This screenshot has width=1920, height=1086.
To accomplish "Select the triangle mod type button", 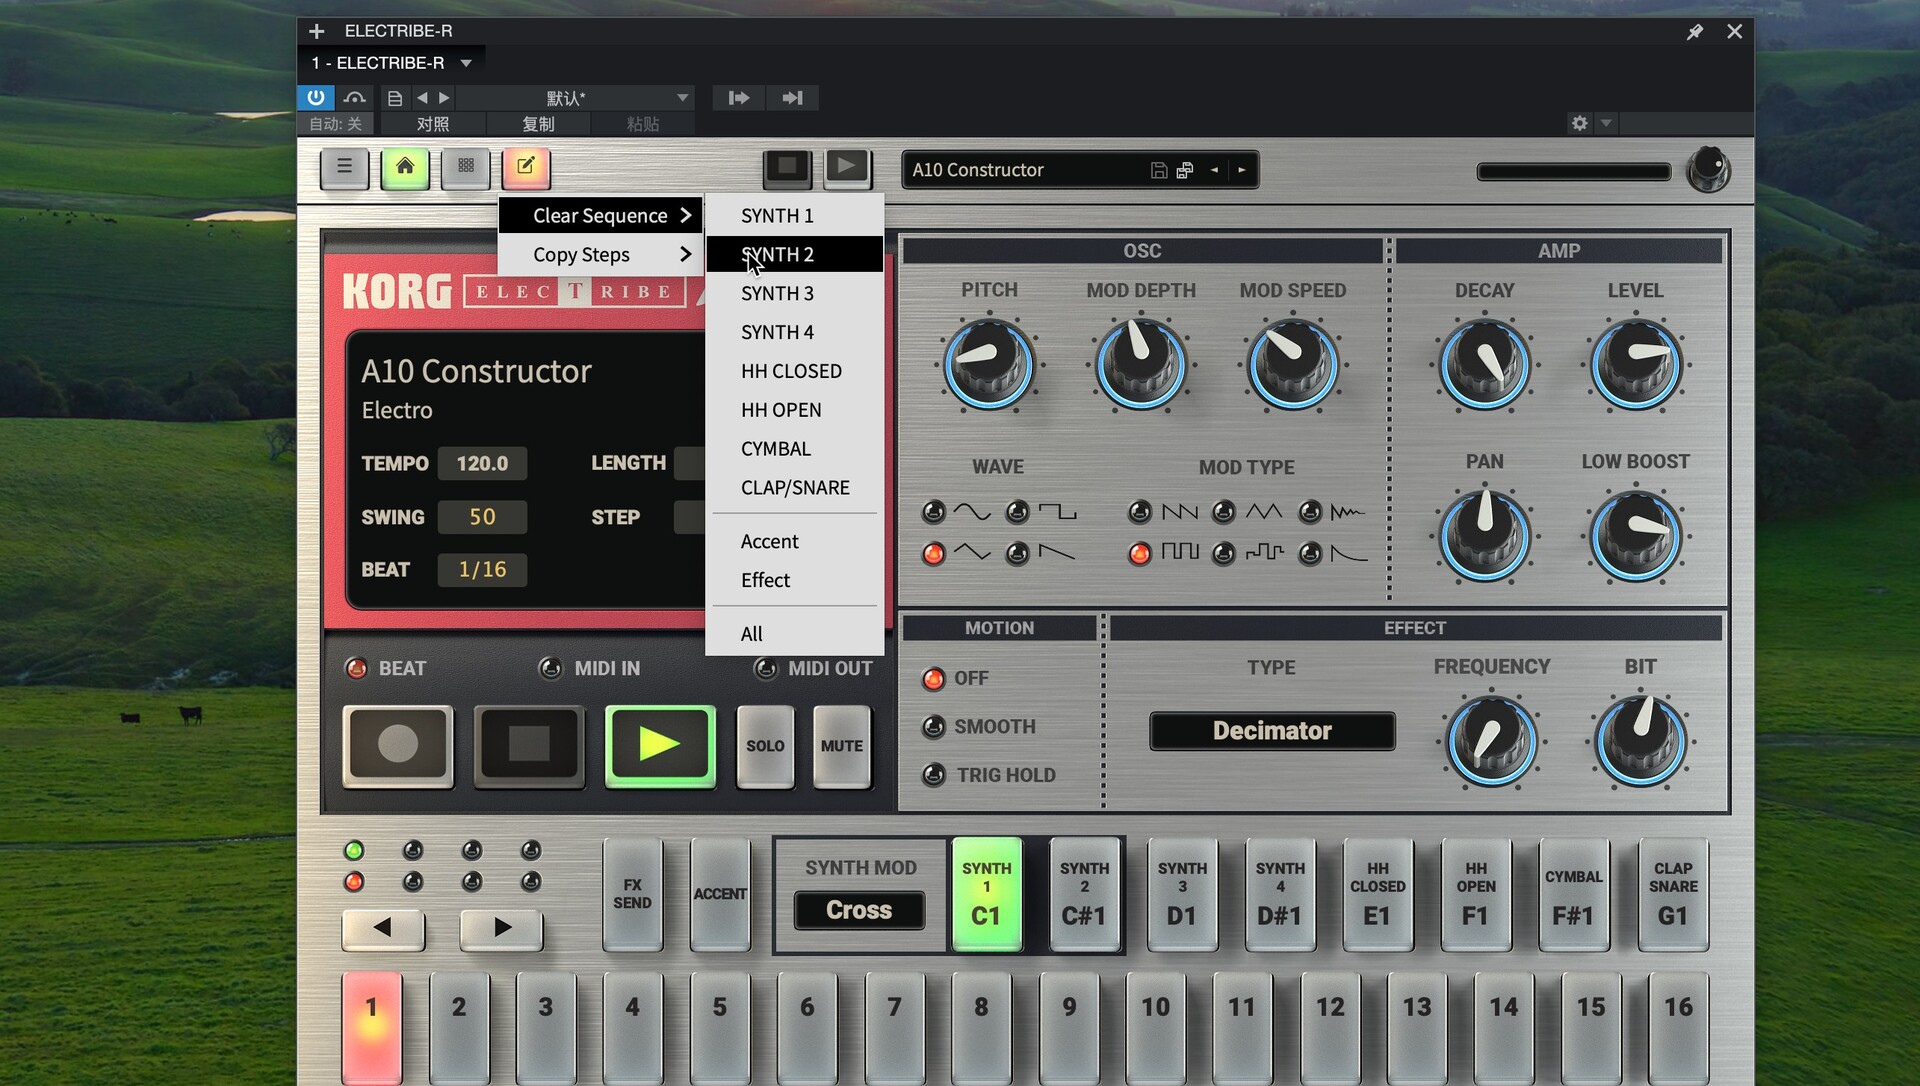I will (1223, 512).
